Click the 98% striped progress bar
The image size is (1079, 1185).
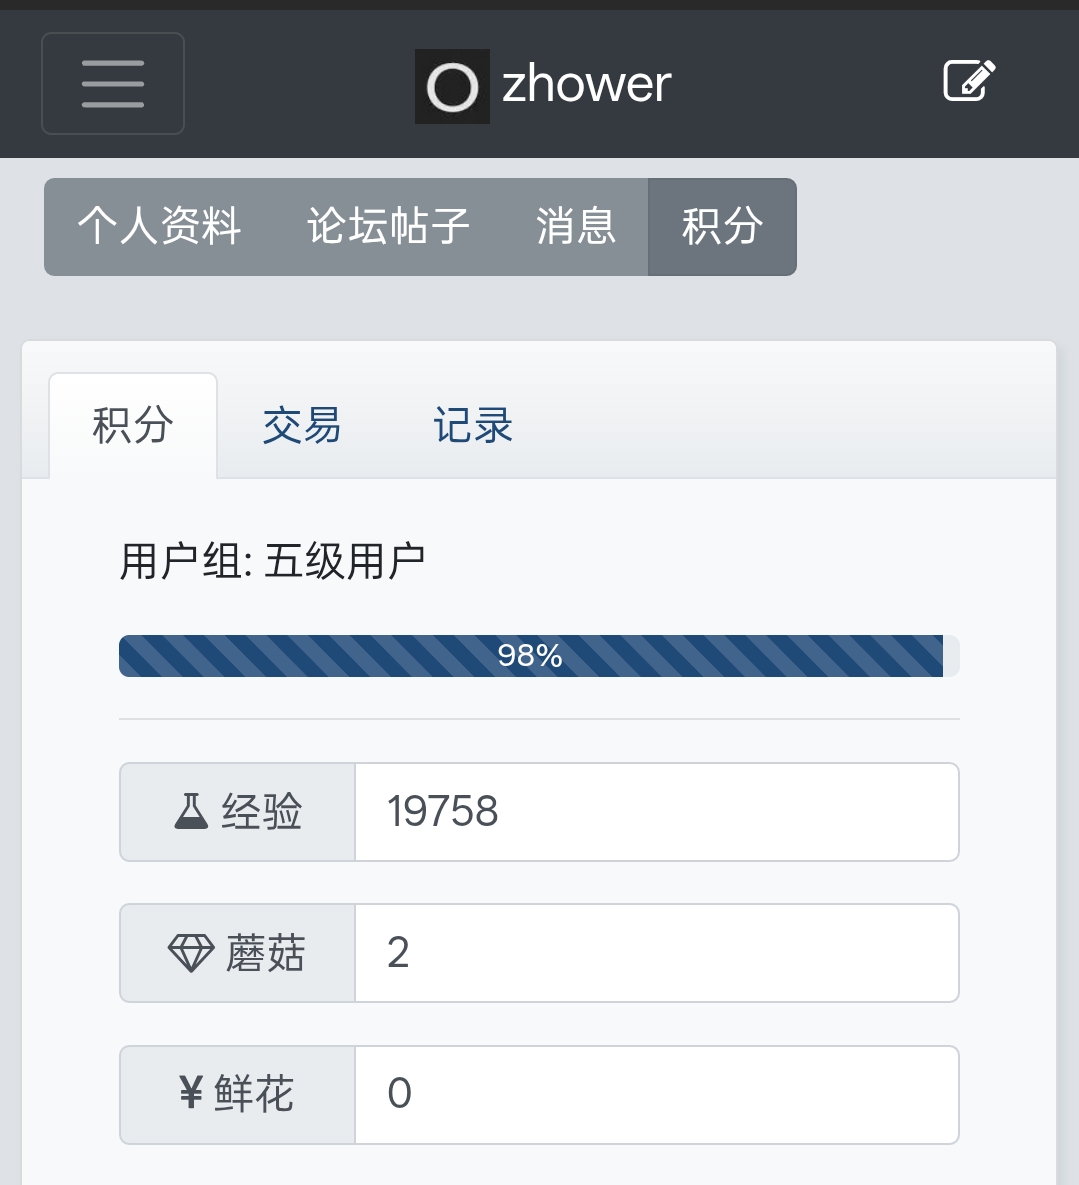530,656
